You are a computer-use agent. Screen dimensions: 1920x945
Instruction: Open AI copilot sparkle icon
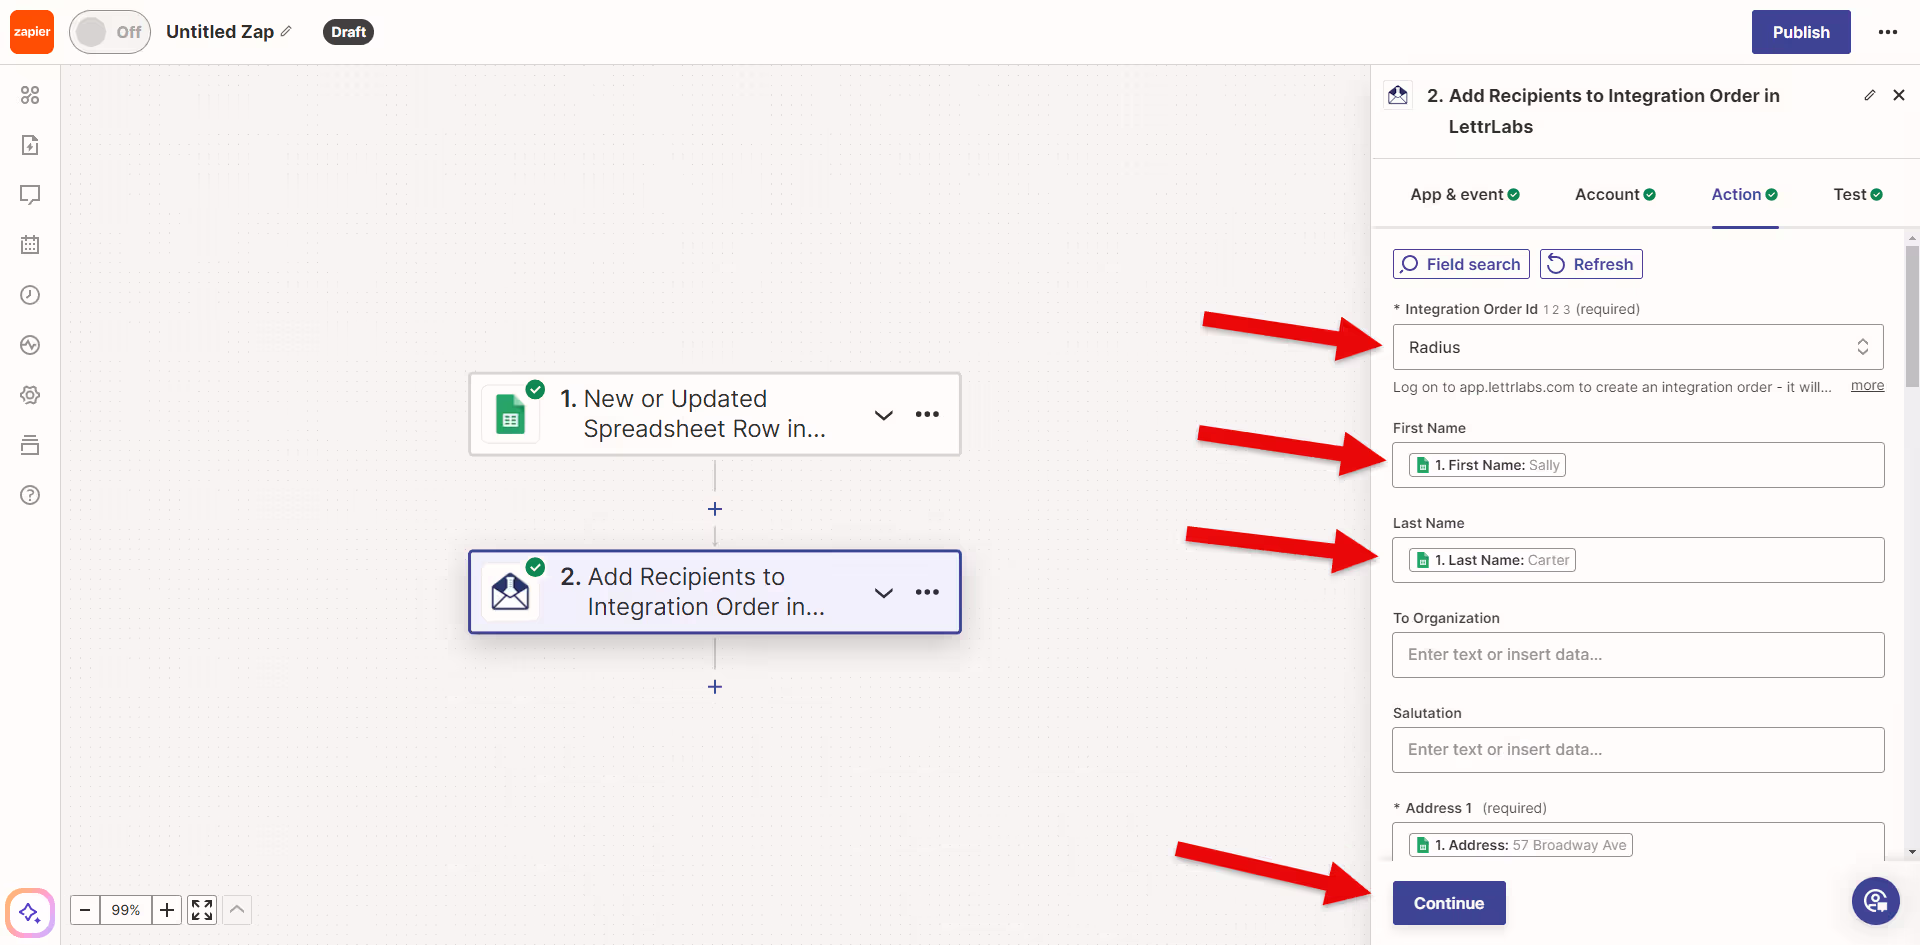(30, 912)
